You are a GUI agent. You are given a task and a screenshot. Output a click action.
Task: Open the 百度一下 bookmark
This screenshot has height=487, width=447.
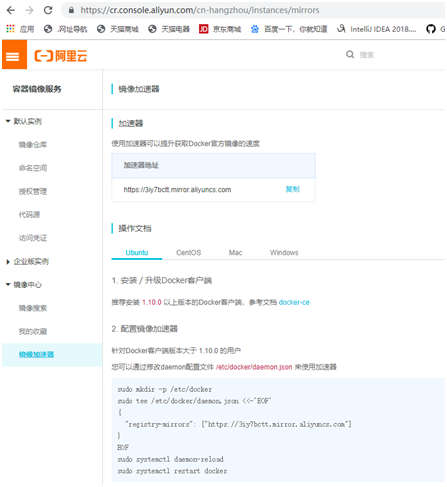point(289,29)
